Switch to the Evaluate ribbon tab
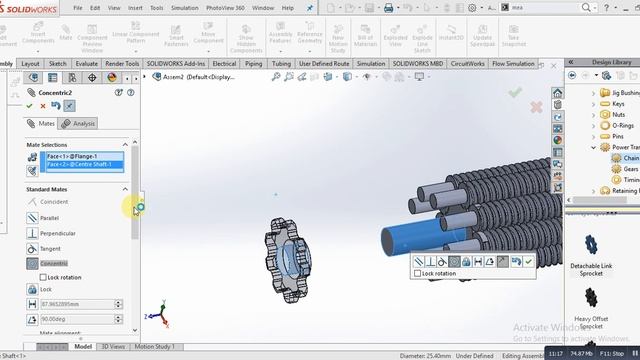 click(87, 64)
